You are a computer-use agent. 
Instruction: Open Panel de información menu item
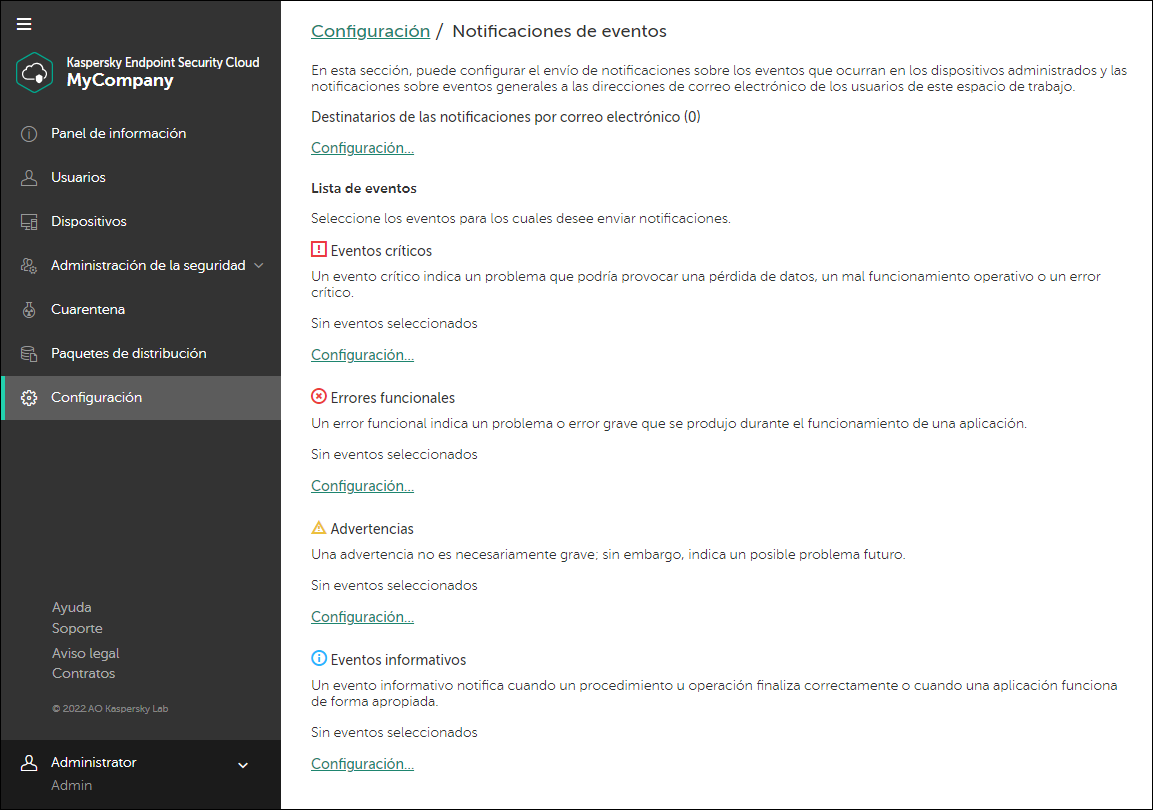tap(141, 134)
